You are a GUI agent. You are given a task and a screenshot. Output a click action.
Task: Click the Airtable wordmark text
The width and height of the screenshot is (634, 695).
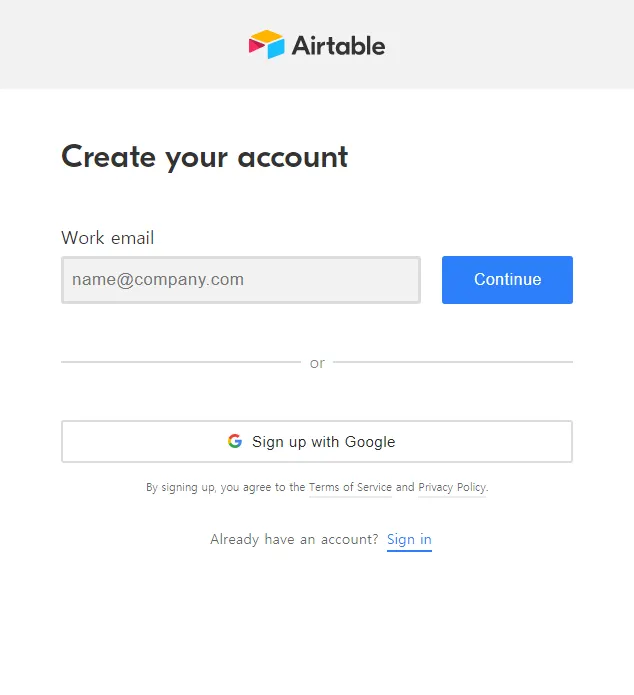(338, 45)
